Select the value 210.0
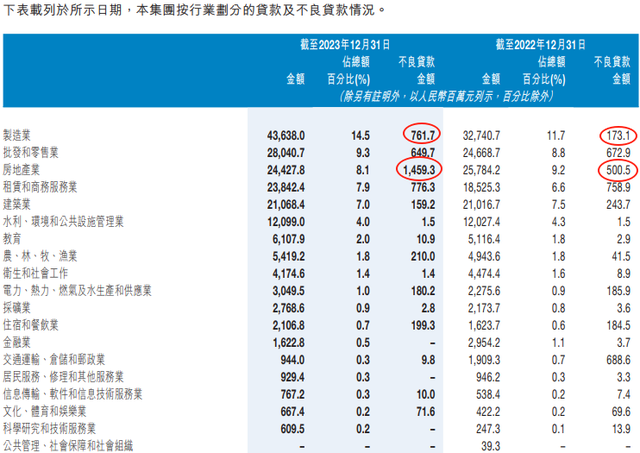The height and width of the screenshot is (453, 640). [x=422, y=256]
